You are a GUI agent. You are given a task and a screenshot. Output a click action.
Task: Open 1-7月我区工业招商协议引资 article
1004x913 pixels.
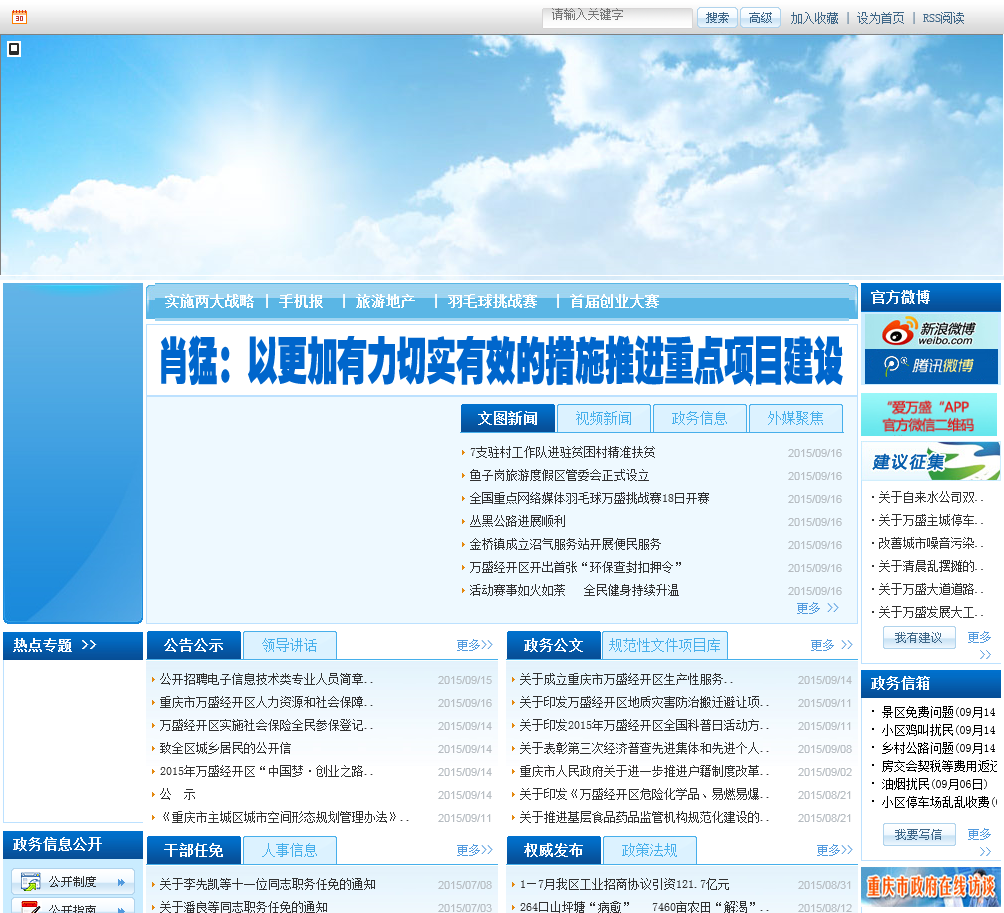(x=624, y=884)
